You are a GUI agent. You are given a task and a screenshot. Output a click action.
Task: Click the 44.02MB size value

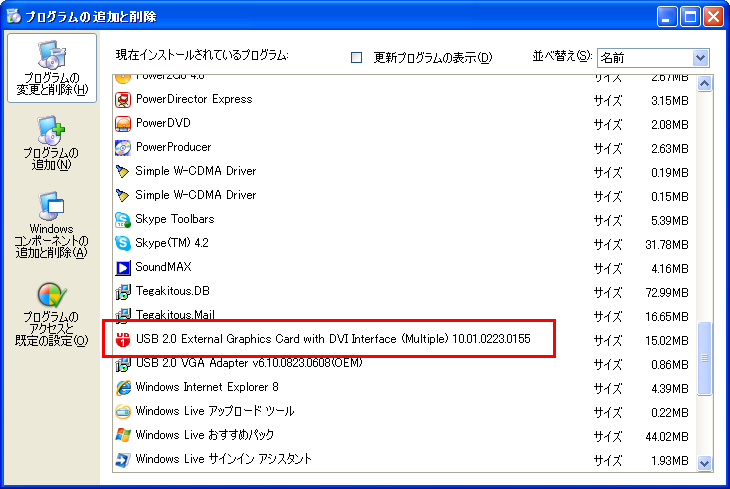pyautogui.click(x=667, y=436)
